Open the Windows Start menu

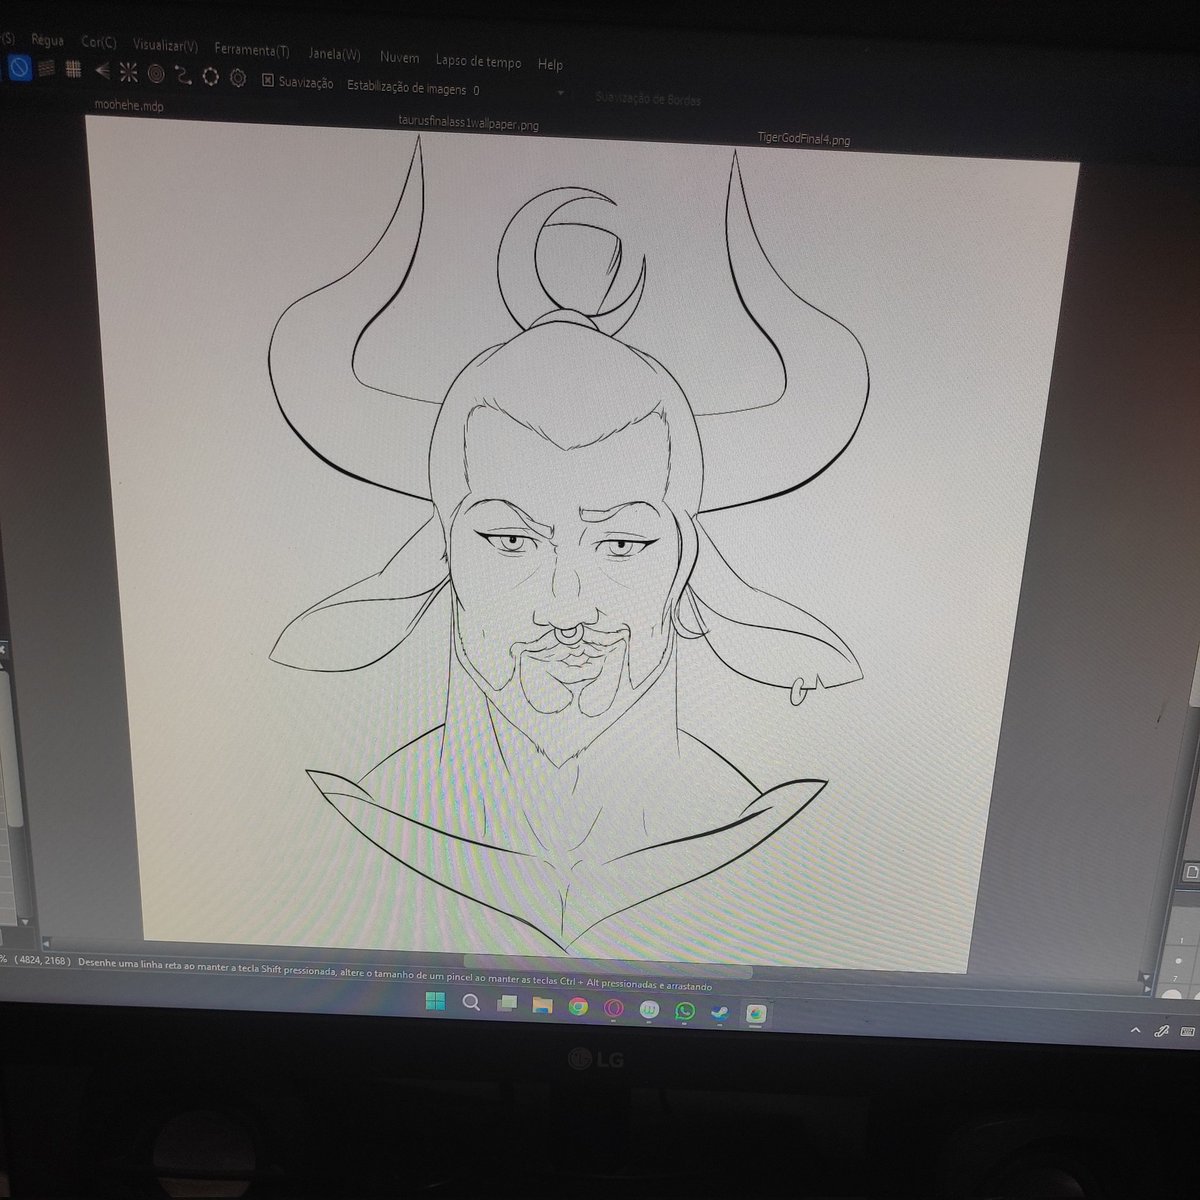(435, 1001)
